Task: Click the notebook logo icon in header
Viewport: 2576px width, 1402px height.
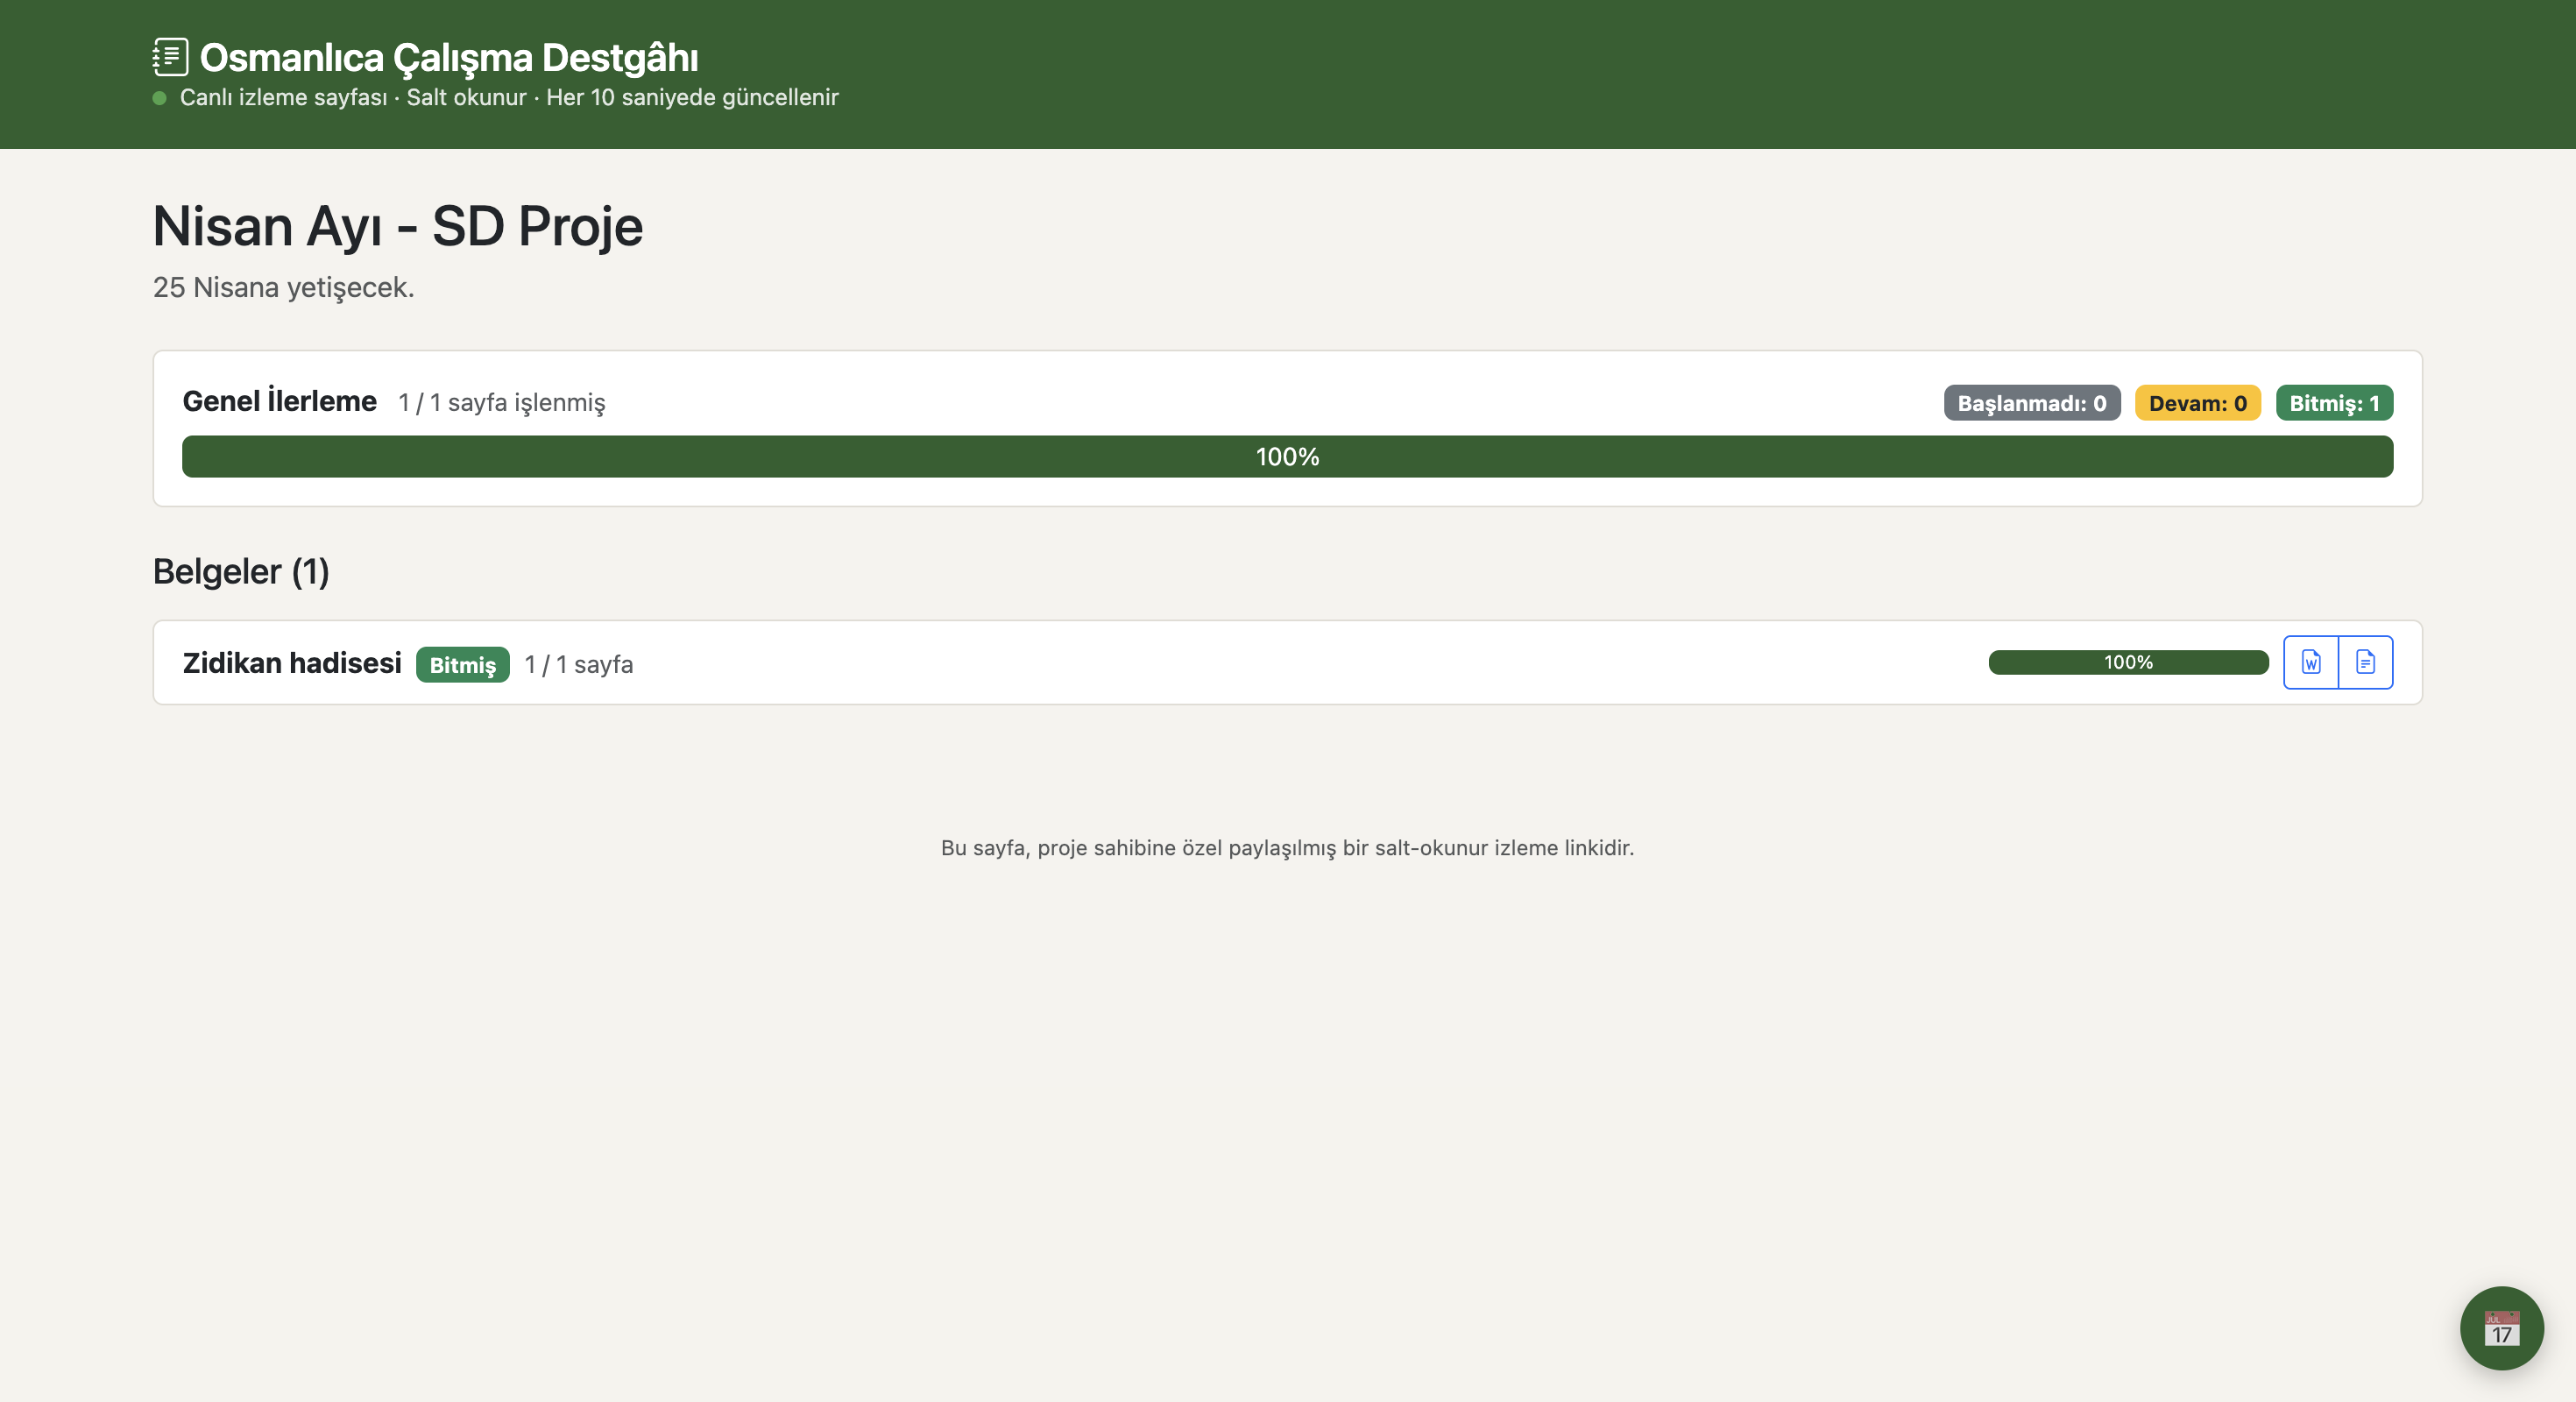Action: coord(170,57)
